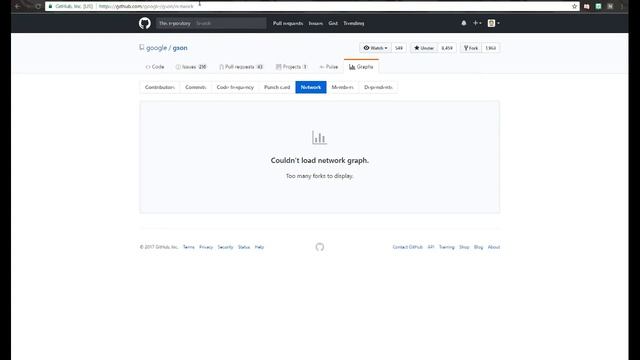Open Trending in top navigation

click(353, 23)
